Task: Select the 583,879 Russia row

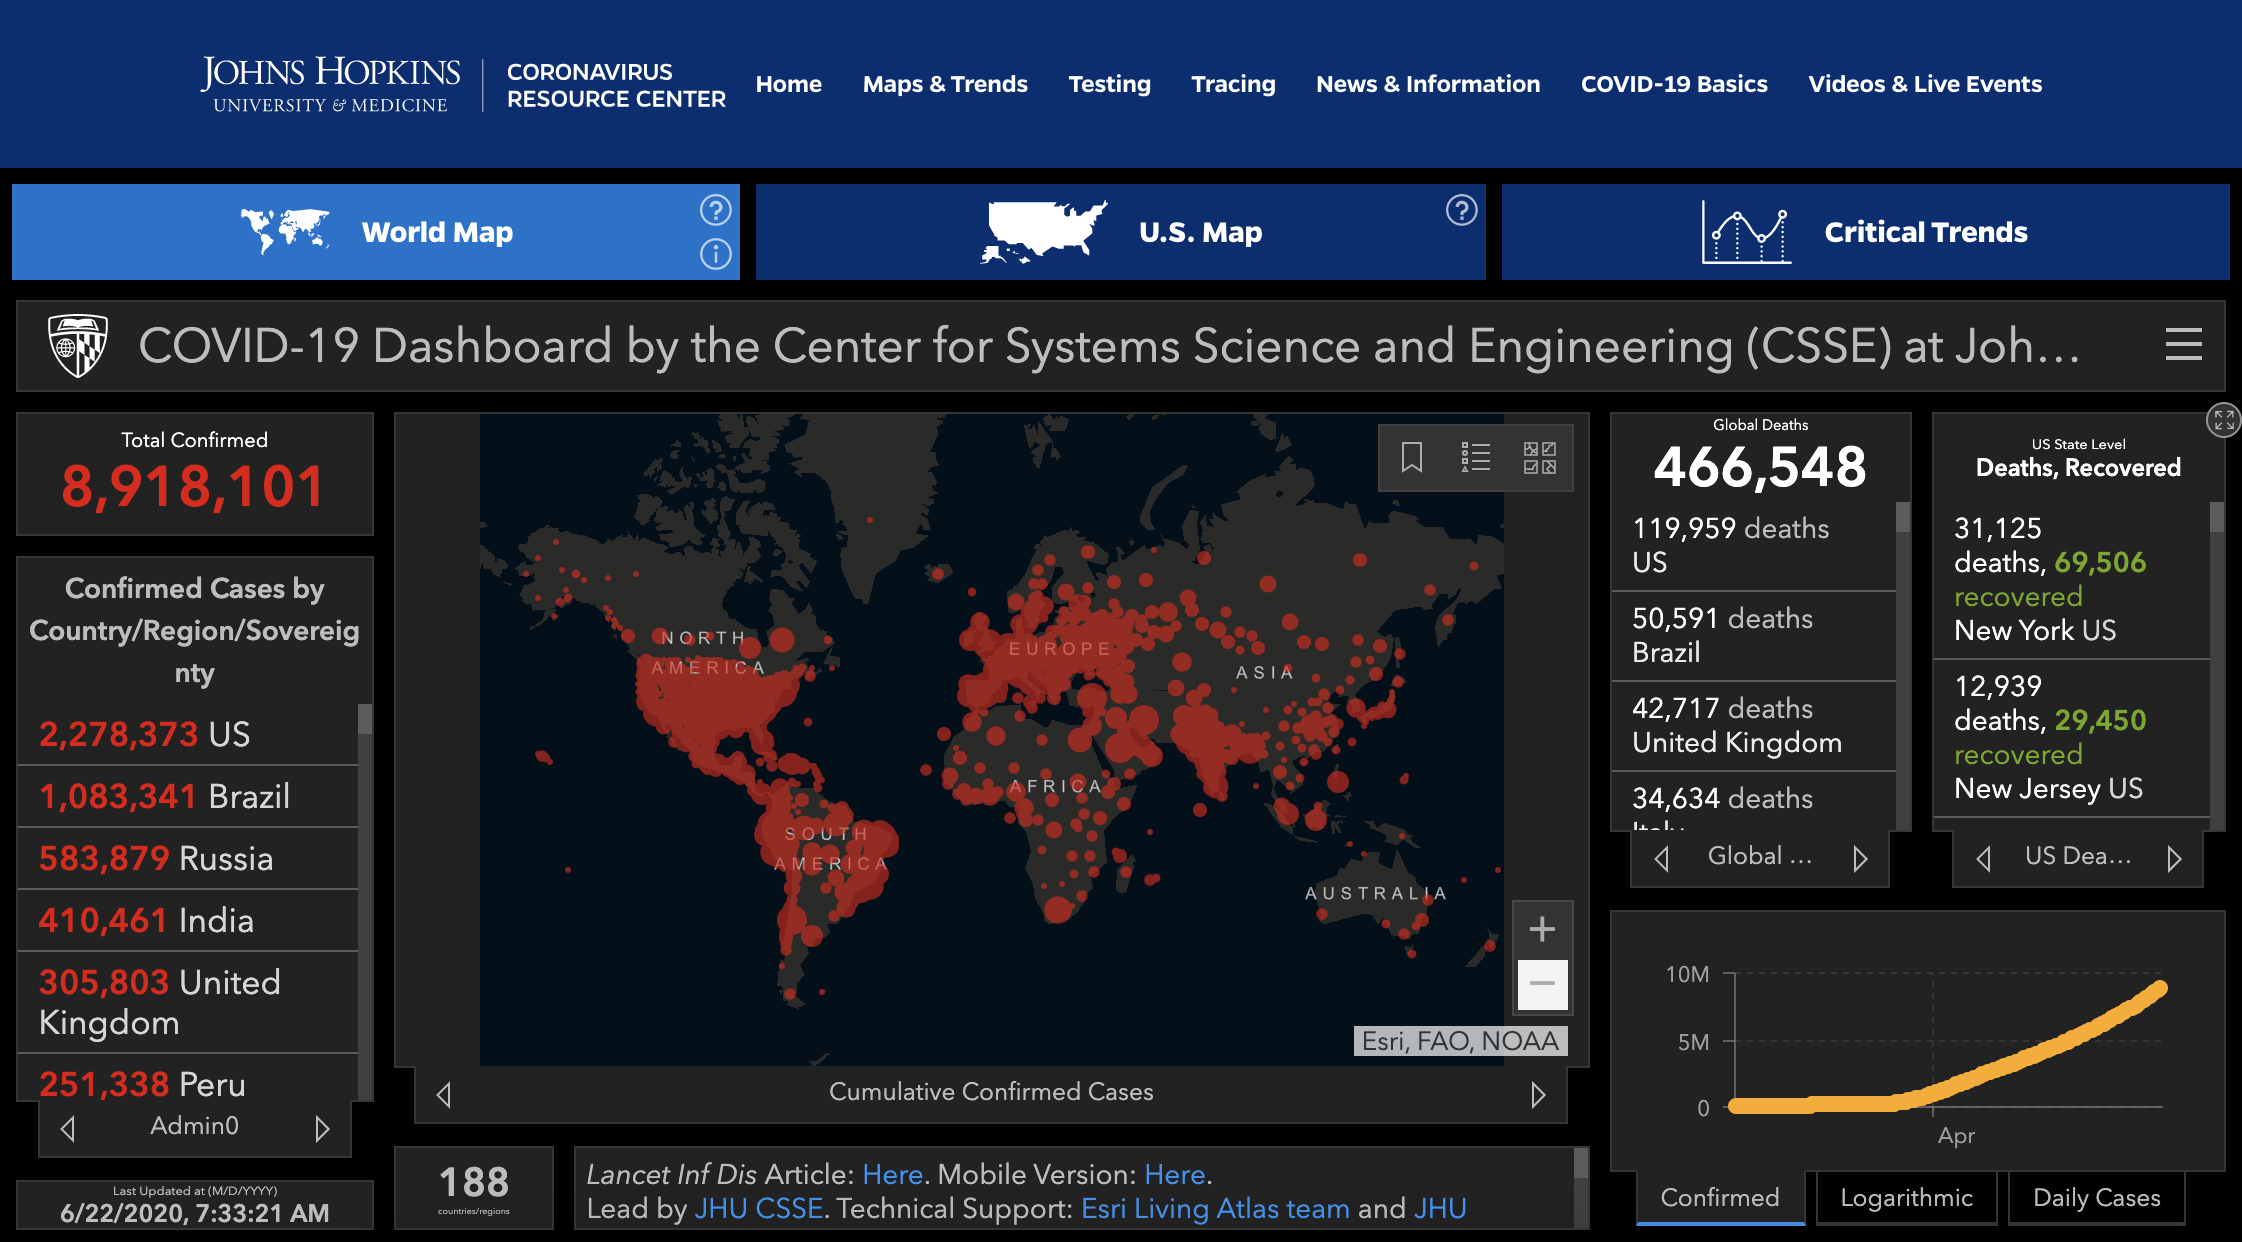Action: click(x=188, y=858)
